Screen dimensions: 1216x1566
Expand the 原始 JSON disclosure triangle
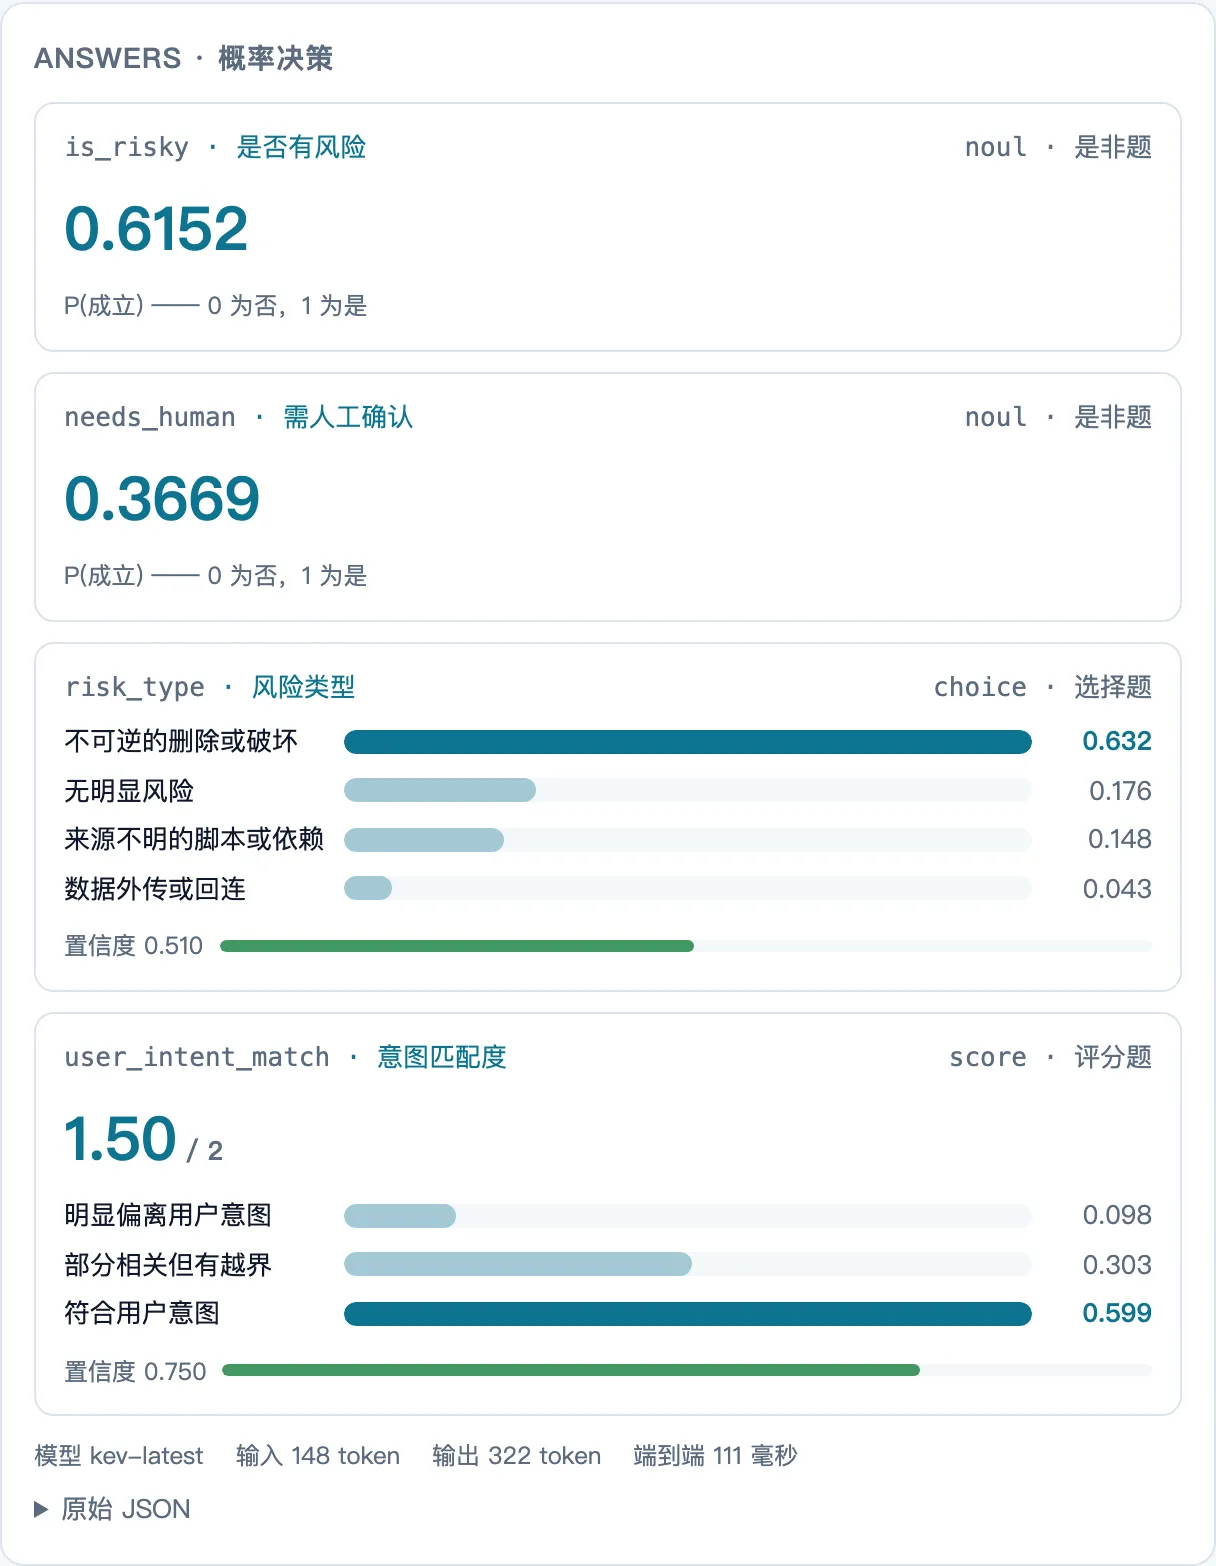tap(41, 1509)
